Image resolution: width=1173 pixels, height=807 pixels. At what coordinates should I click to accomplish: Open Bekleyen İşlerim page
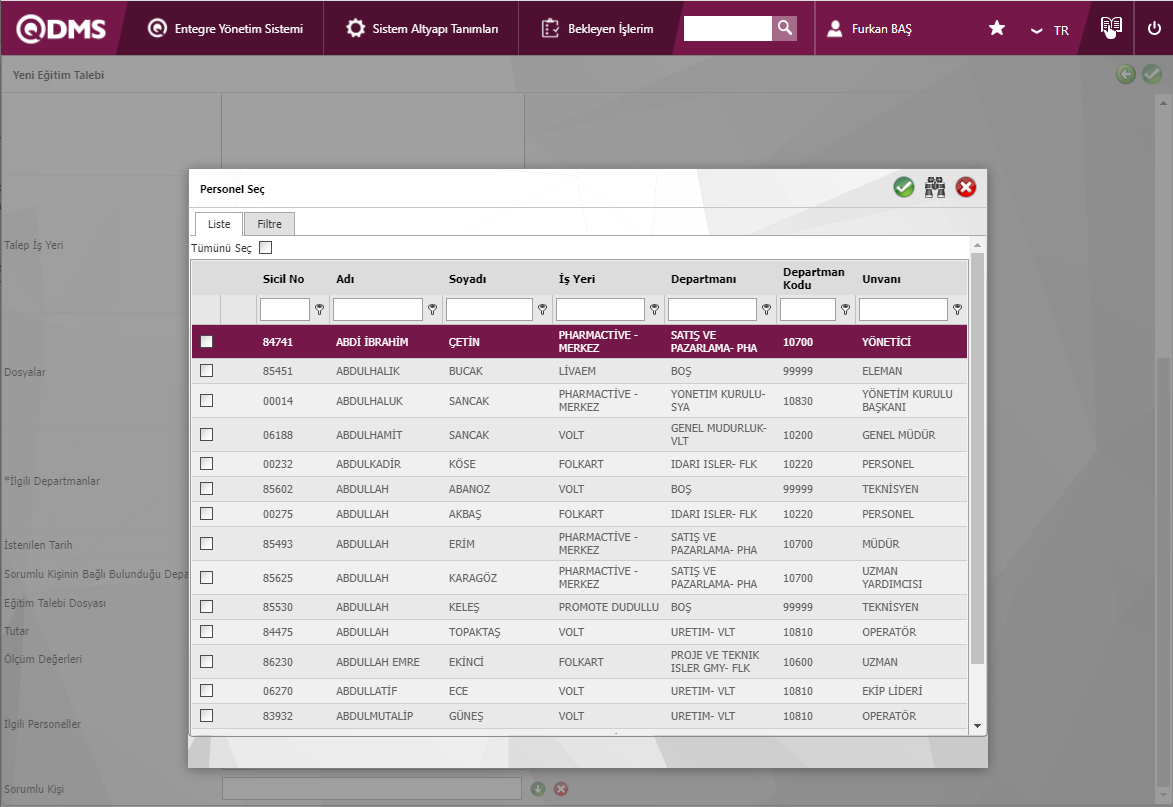pyautogui.click(x=597, y=29)
